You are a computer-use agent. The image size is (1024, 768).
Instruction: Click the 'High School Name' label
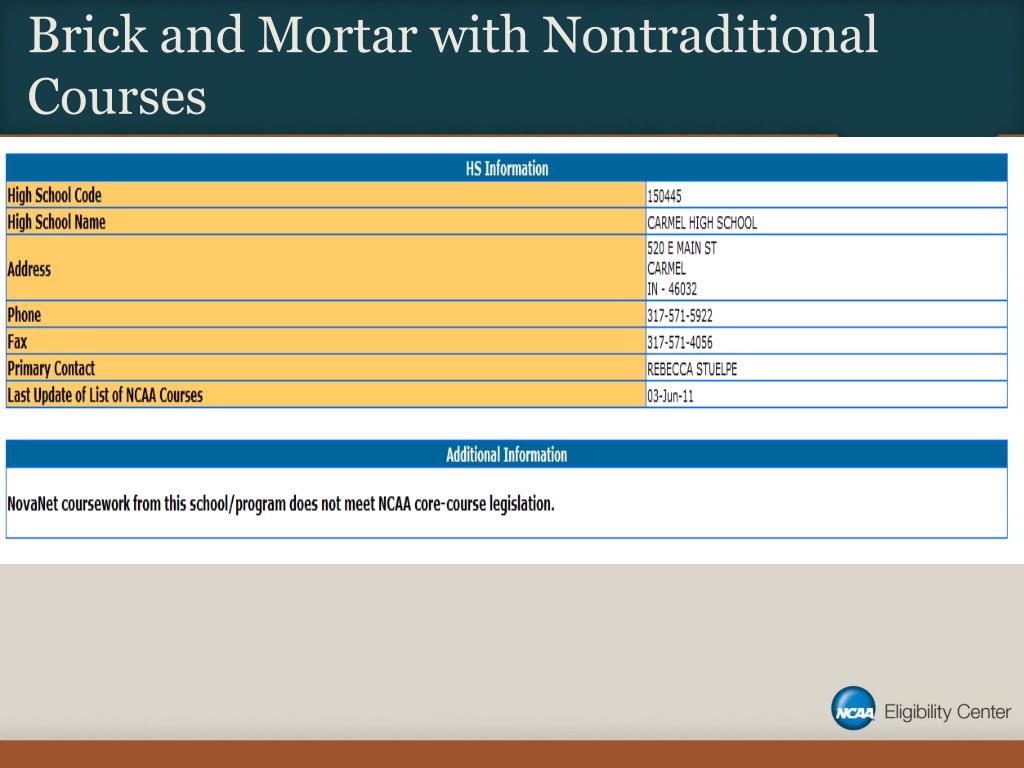tap(56, 222)
